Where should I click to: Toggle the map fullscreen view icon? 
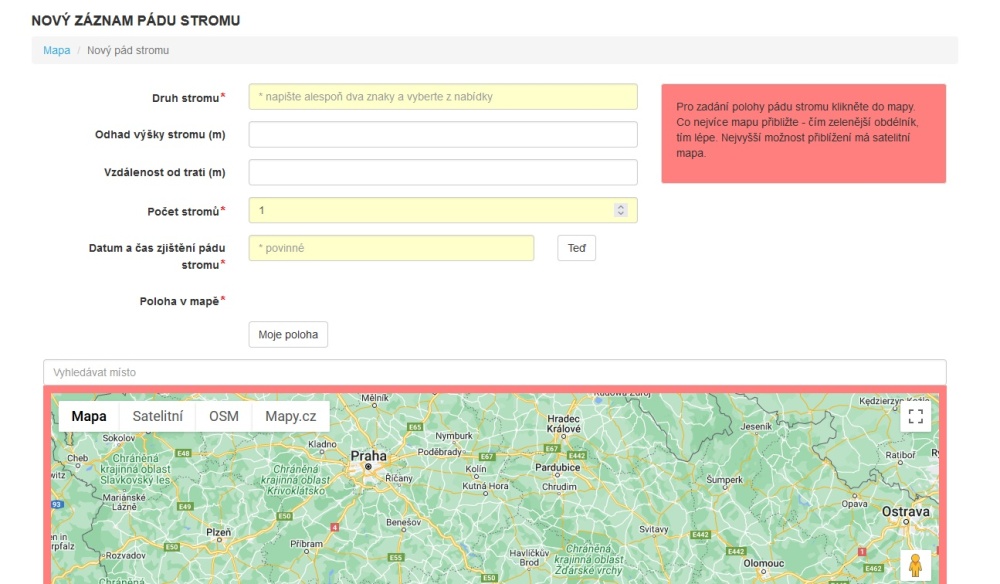click(x=916, y=417)
